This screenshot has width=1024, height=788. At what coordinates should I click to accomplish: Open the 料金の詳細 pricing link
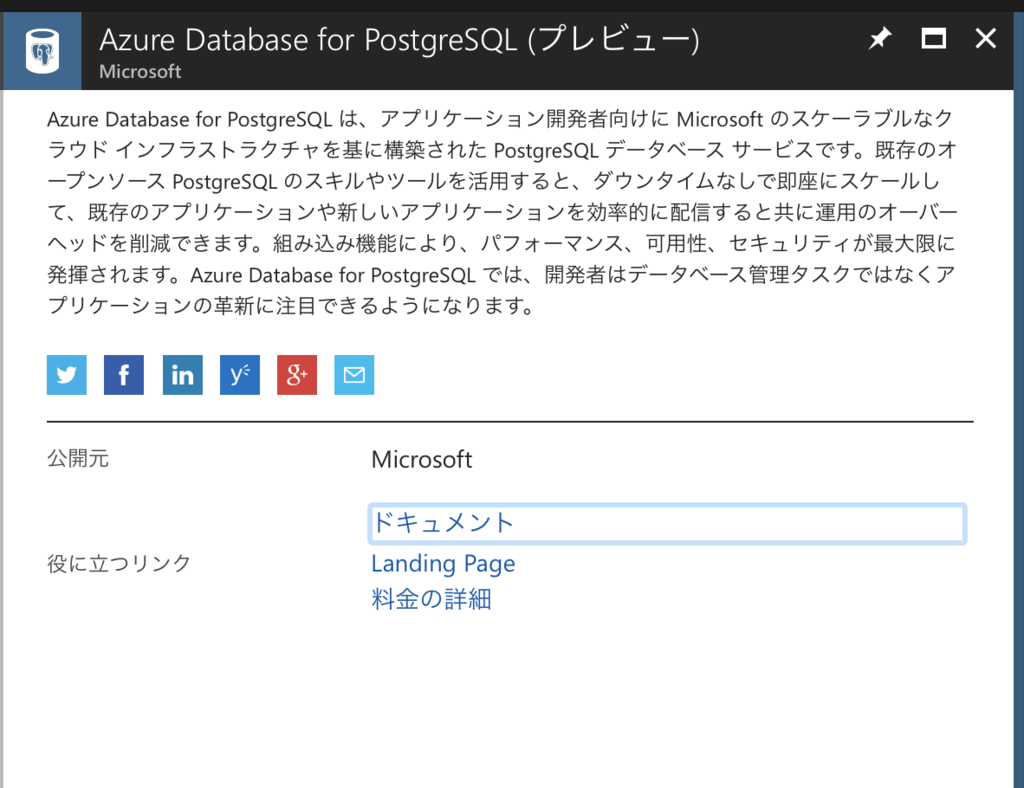pyautogui.click(x=432, y=599)
